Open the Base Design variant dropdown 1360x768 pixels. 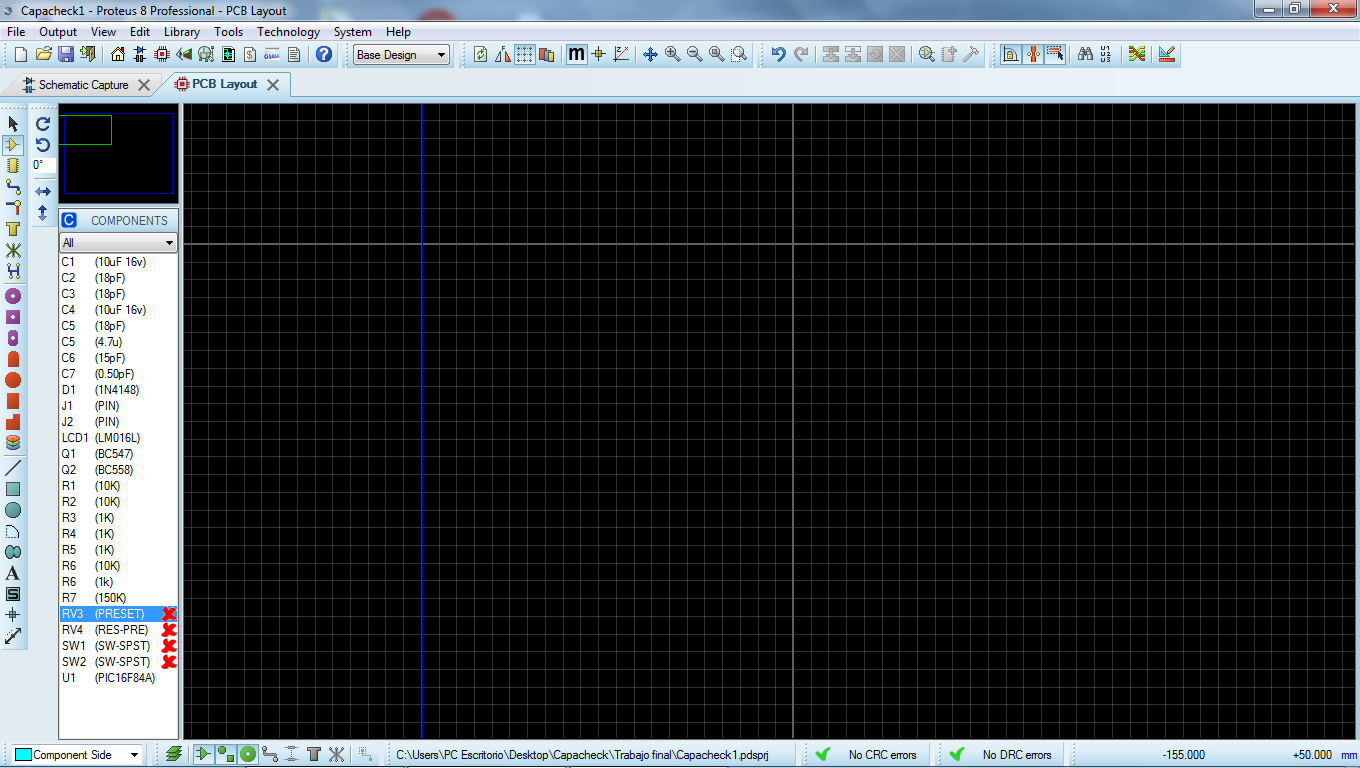[402, 55]
